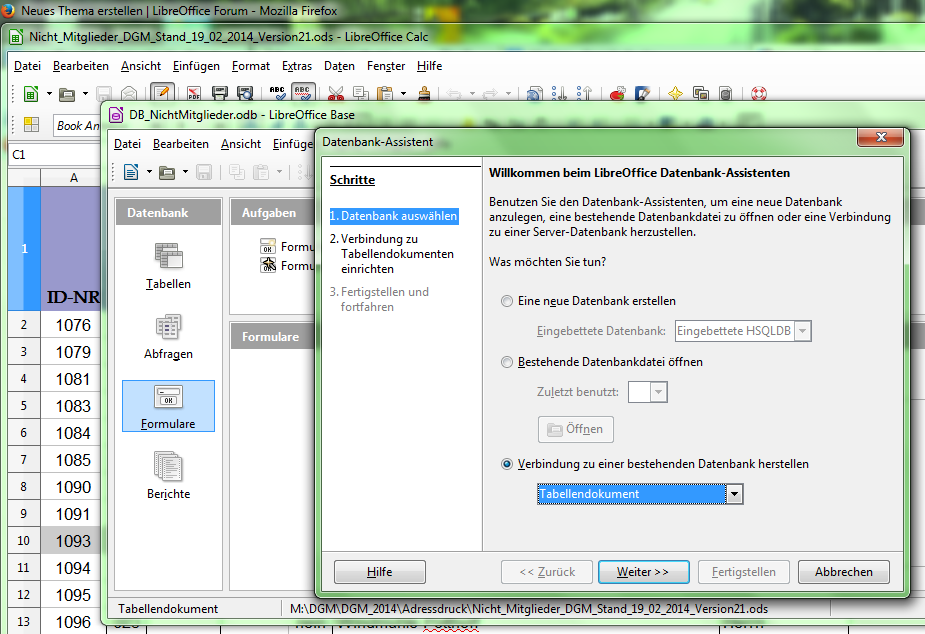Click Sort Ascending icon in Calc toolbar
The image size is (925, 634).
tap(559, 93)
